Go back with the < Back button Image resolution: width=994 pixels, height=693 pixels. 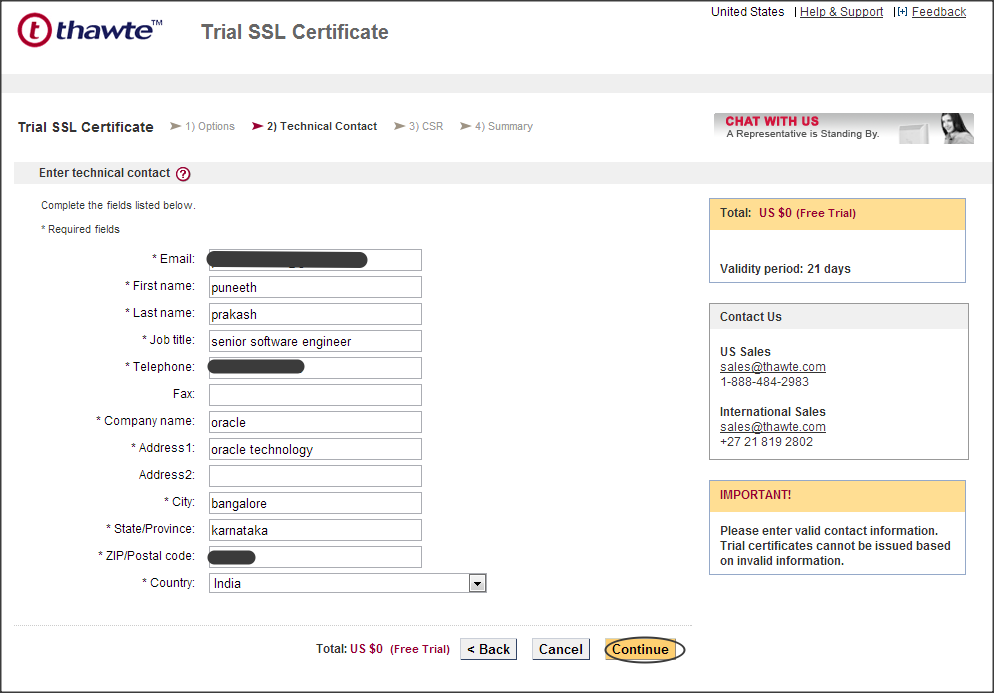[488, 649]
